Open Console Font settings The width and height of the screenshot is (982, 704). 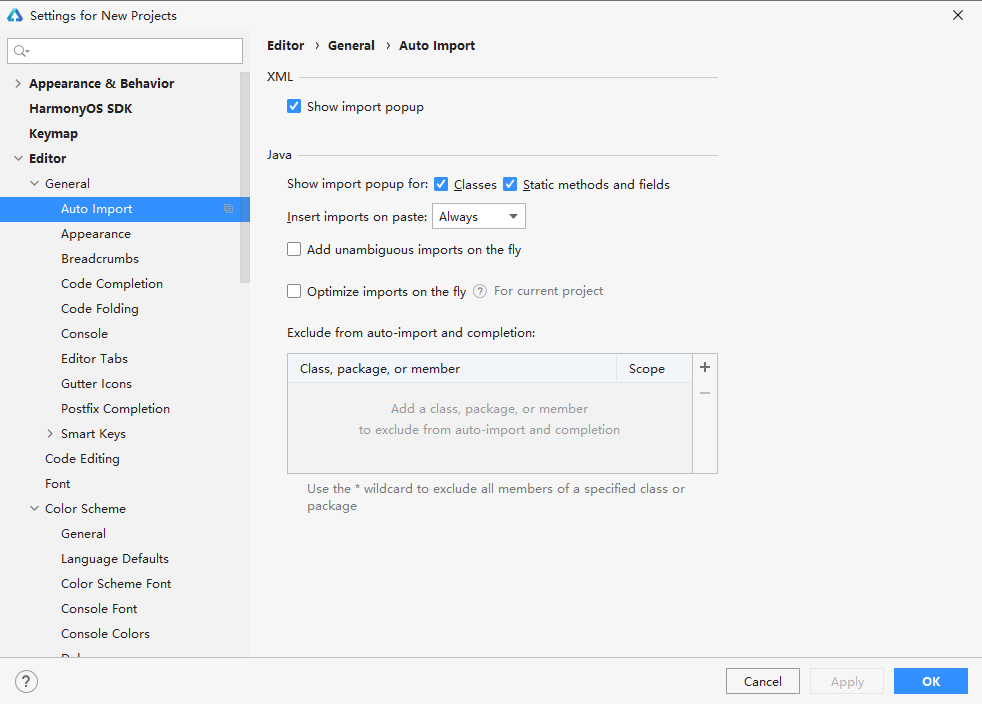coord(99,609)
